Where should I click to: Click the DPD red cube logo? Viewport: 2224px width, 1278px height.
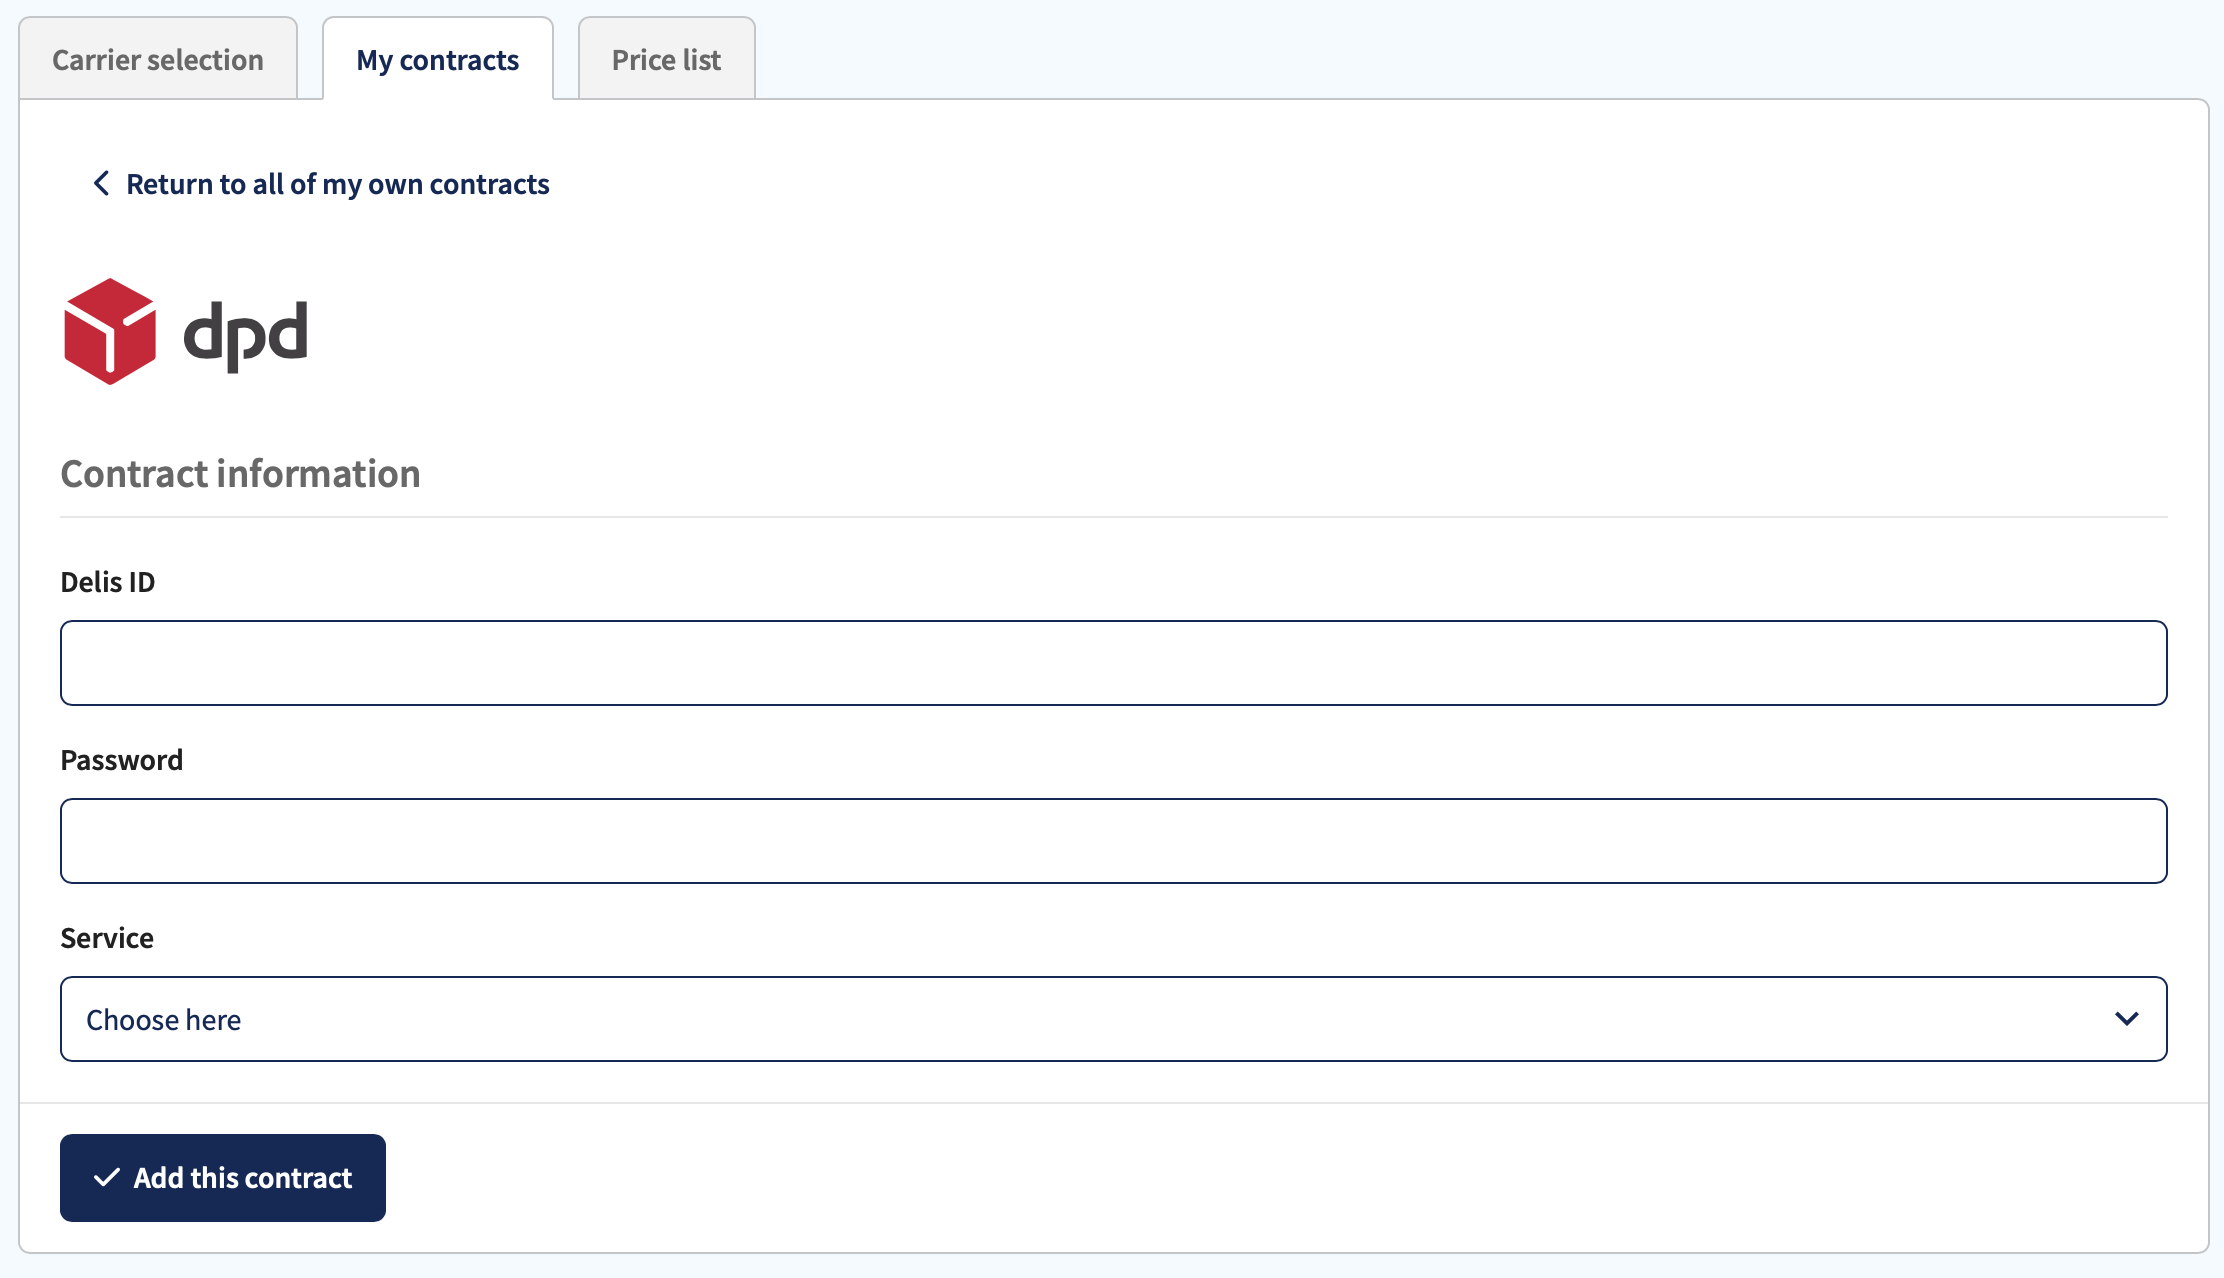(110, 331)
